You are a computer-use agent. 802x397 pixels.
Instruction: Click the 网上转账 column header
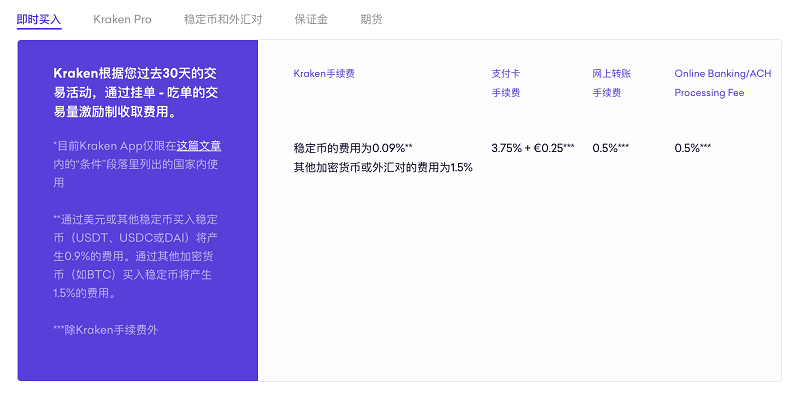(612, 74)
